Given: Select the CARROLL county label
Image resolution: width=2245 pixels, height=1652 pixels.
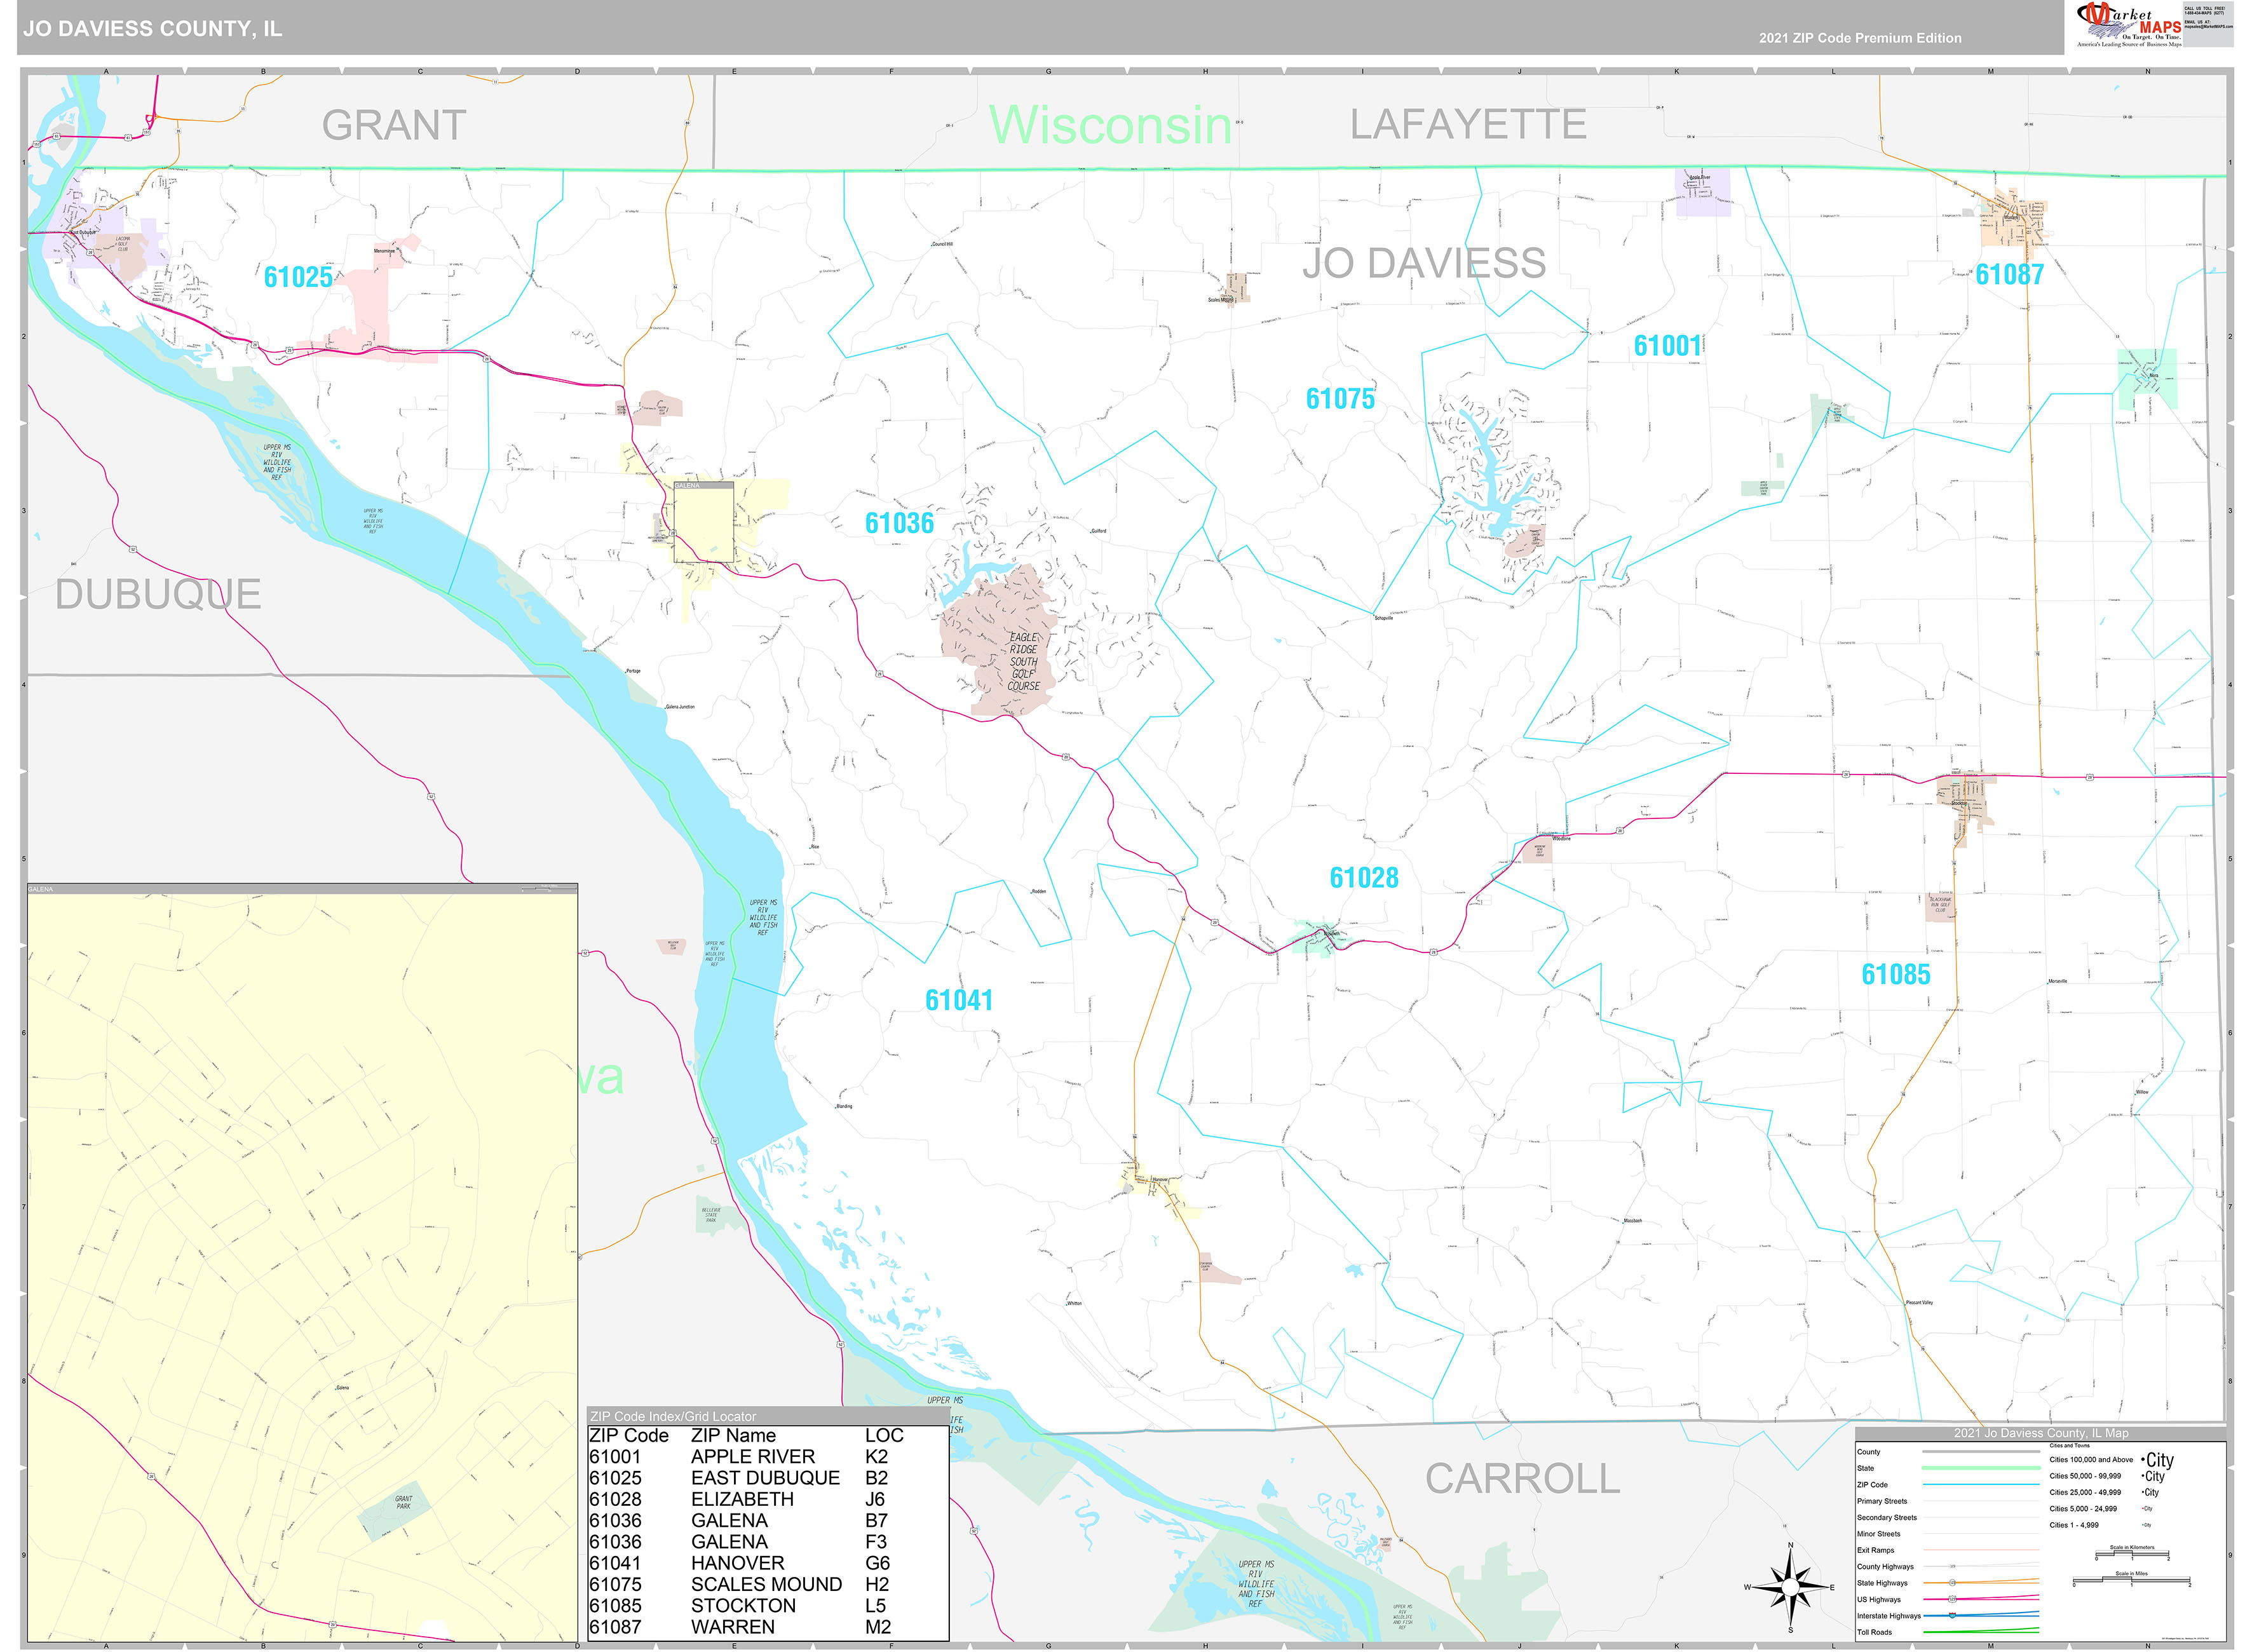Looking at the screenshot, I should click(1522, 1479).
